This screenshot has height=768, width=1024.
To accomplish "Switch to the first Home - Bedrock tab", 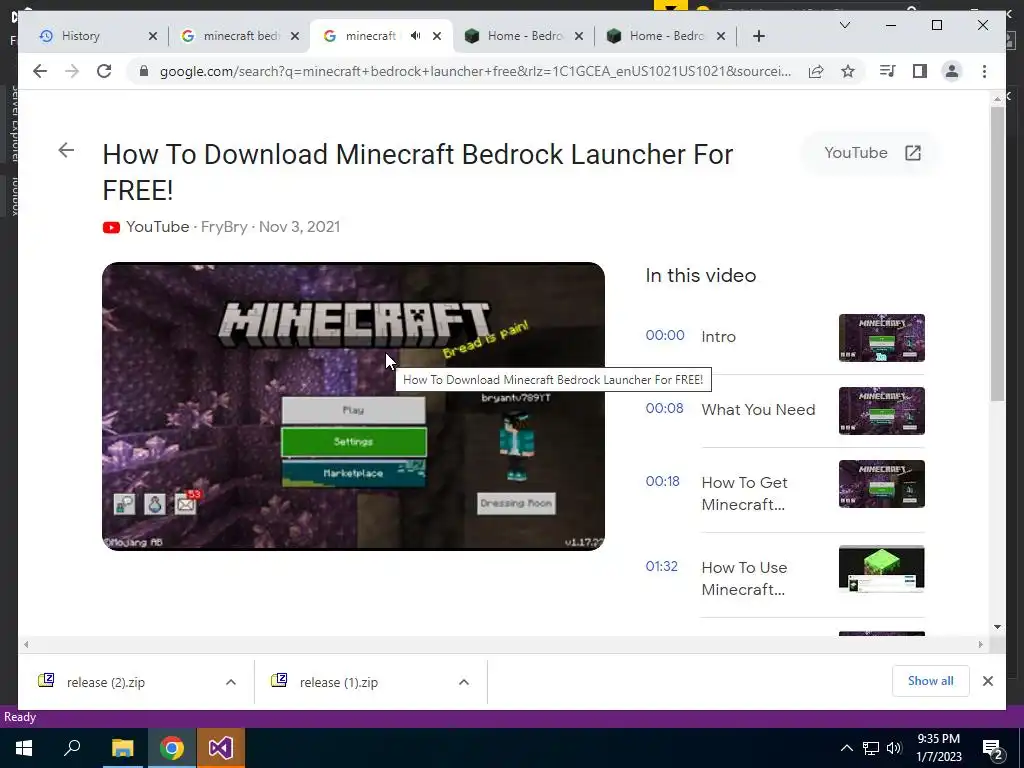I will [x=525, y=36].
